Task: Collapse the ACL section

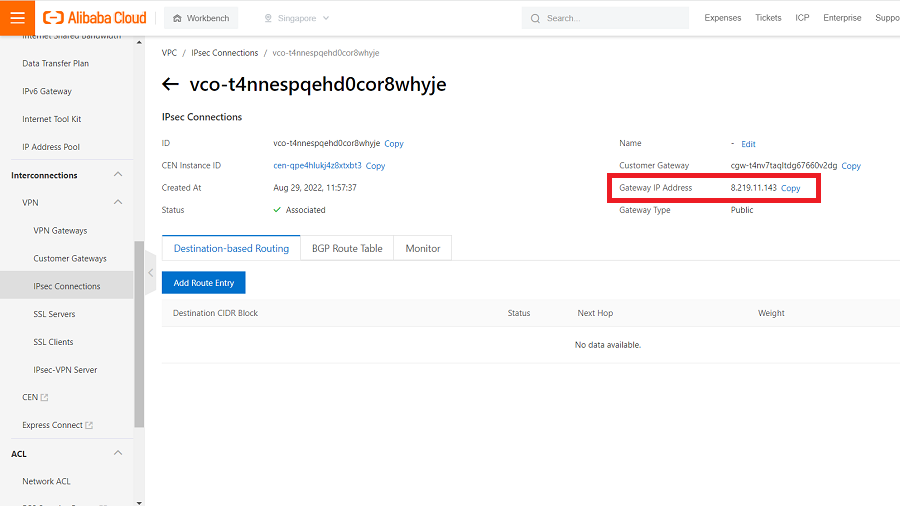Action: click(x=118, y=454)
